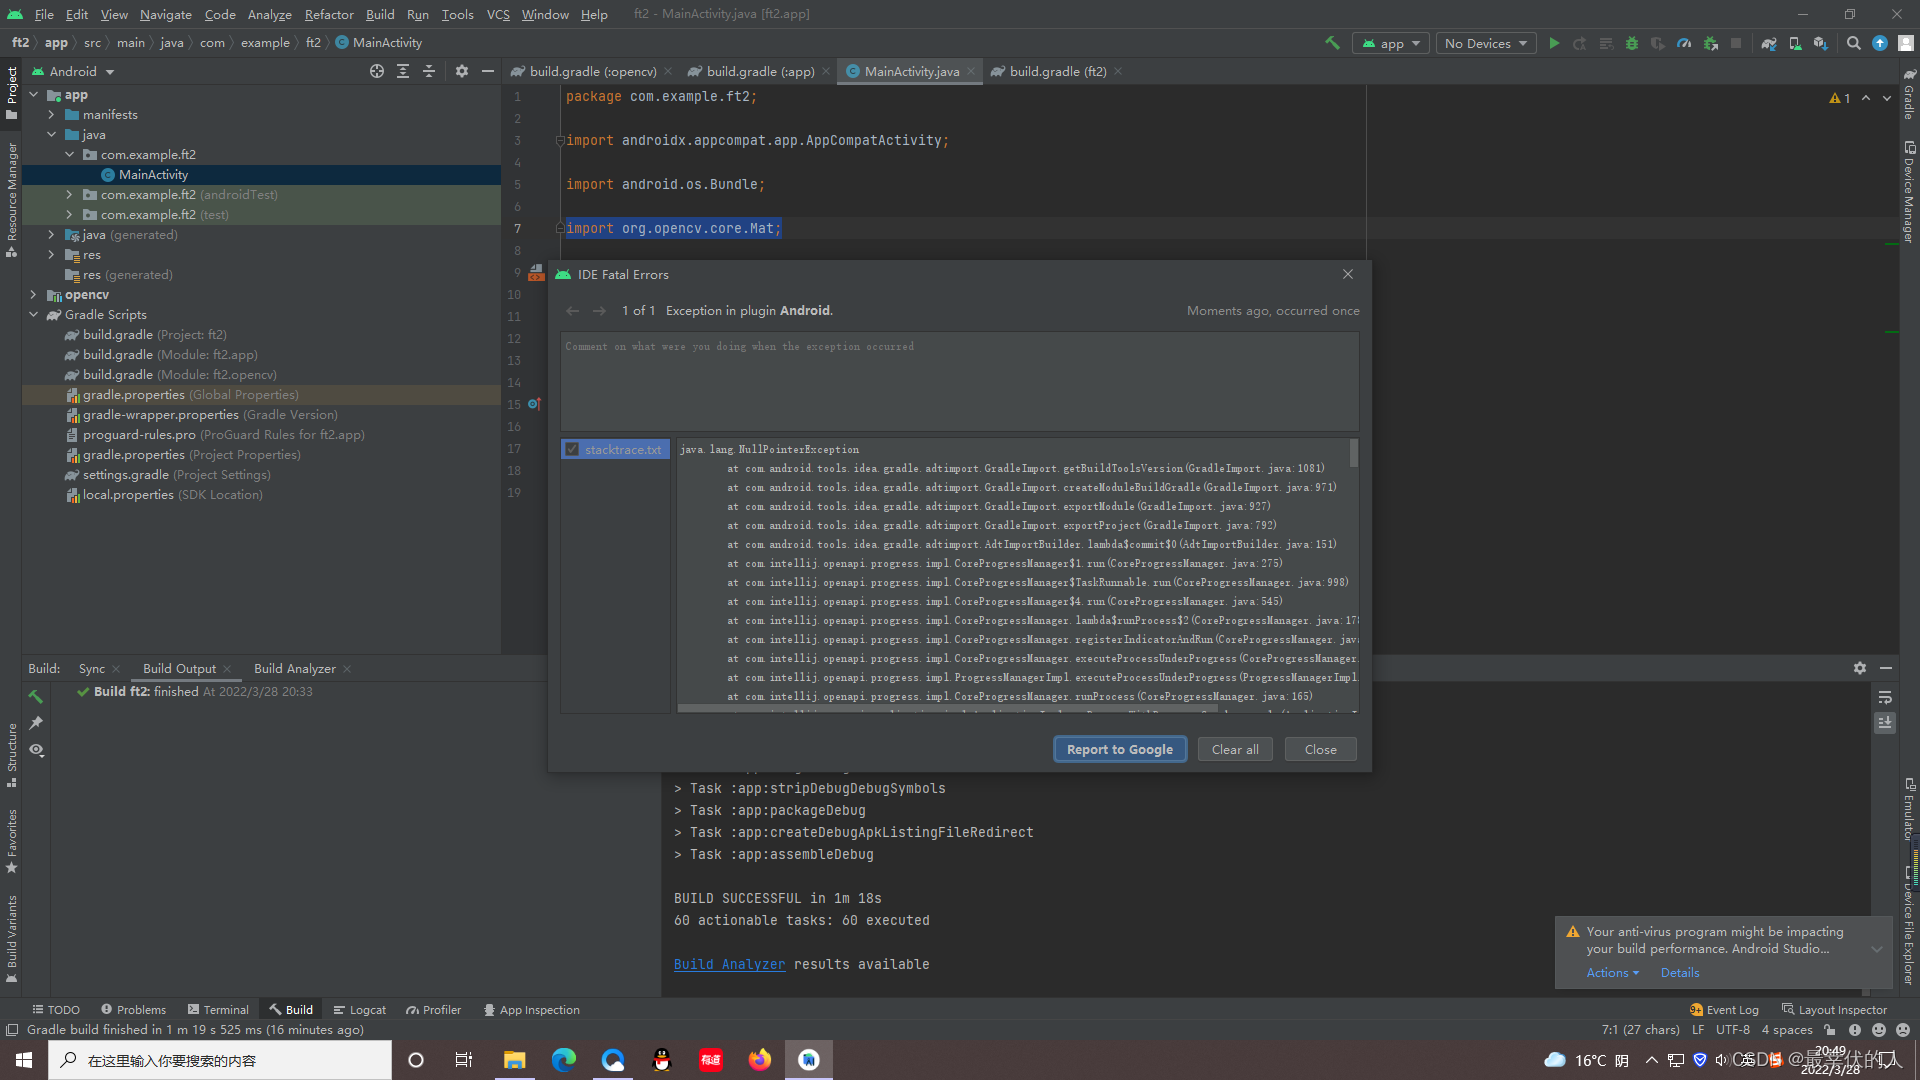This screenshot has height=1080, width=1920.
Task: Click the Make Project hammer icon
Action: [1332, 43]
